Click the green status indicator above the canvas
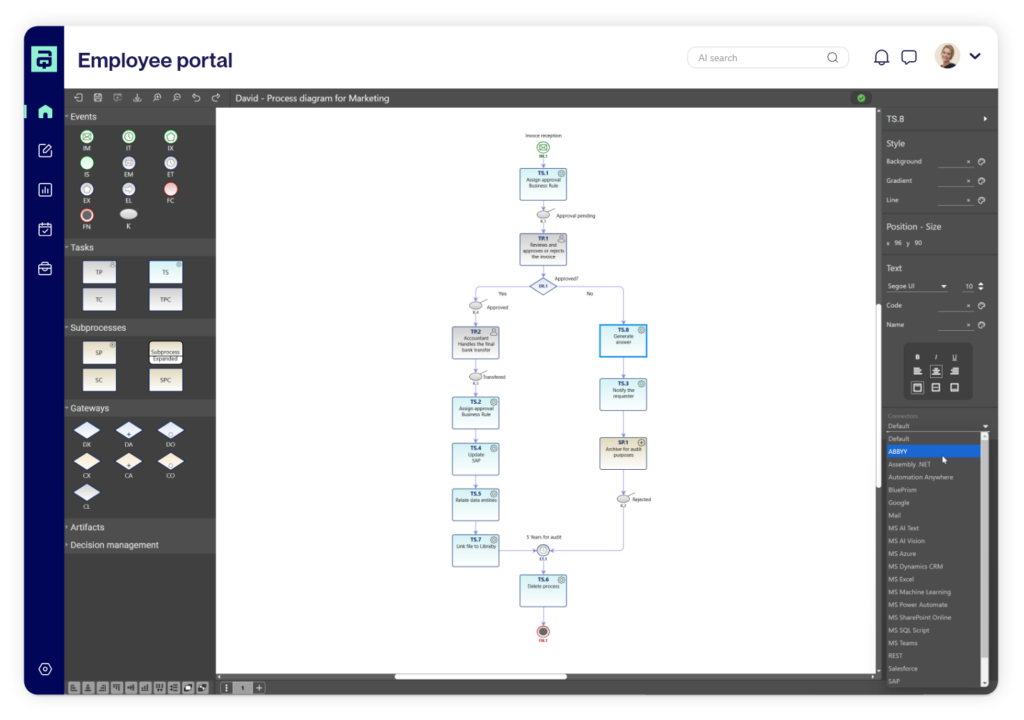The height and width of the screenshot is (720, 1024). pyautogui.click(x=859, y=97)
